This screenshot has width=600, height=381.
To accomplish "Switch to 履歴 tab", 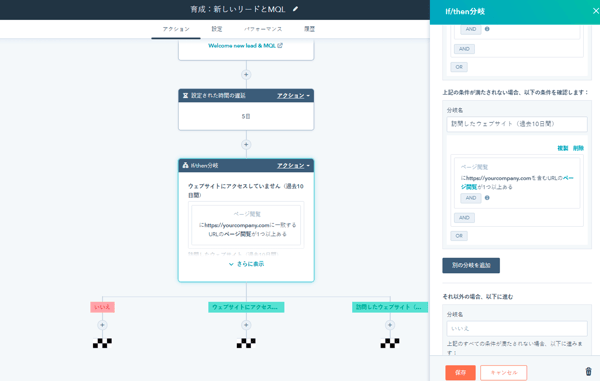I will [x=309, y=29].
